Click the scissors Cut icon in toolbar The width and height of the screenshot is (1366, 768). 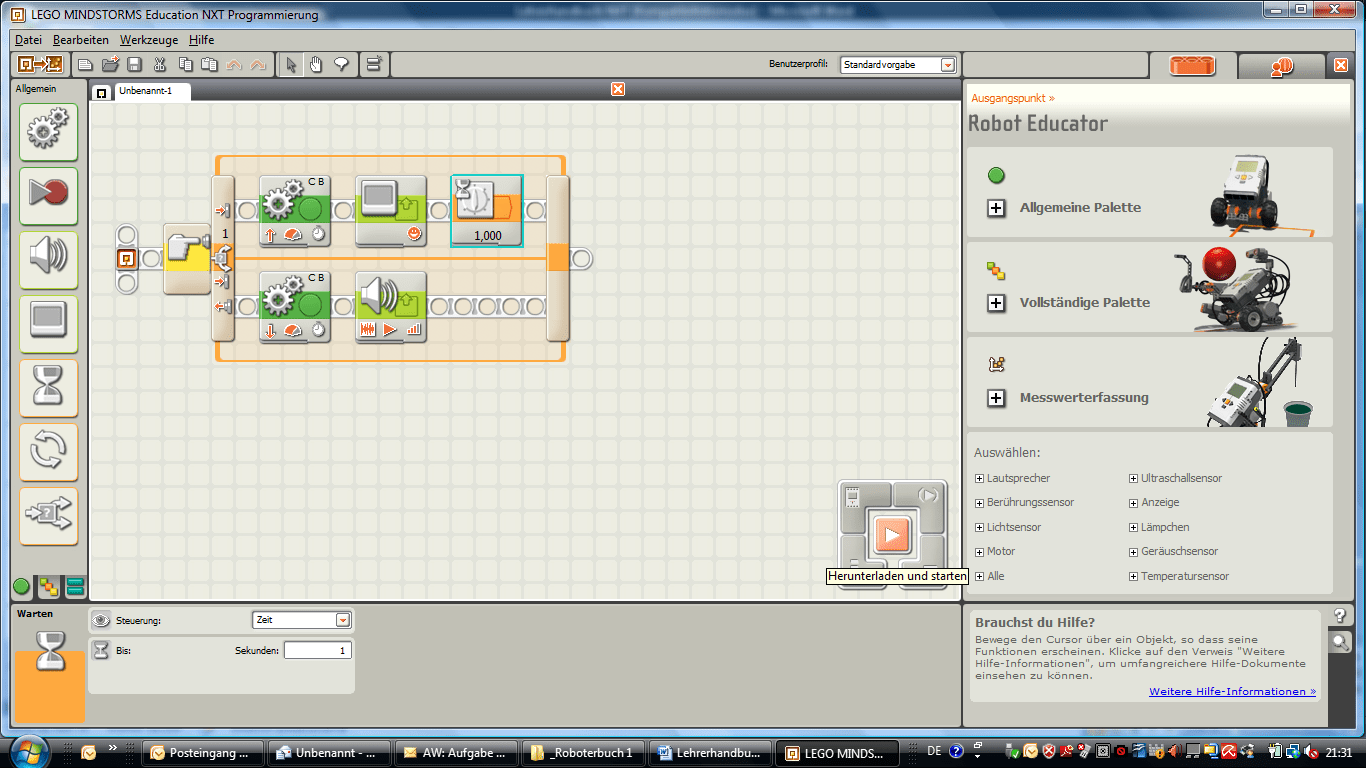pos(159,65)
